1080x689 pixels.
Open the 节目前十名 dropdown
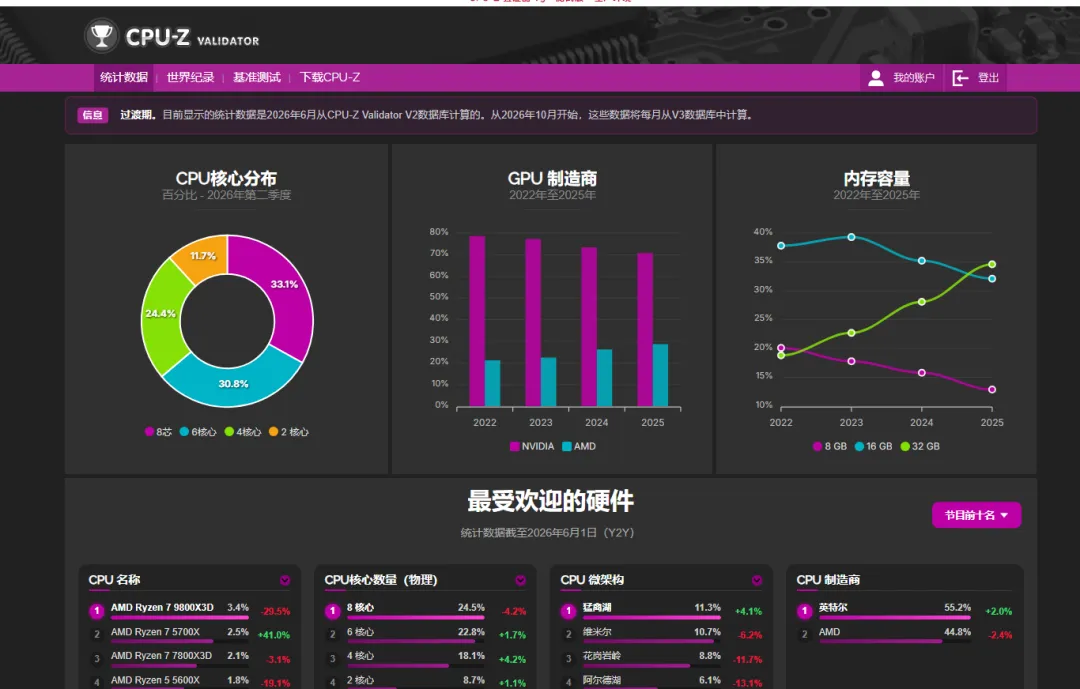tap(976, 515)
